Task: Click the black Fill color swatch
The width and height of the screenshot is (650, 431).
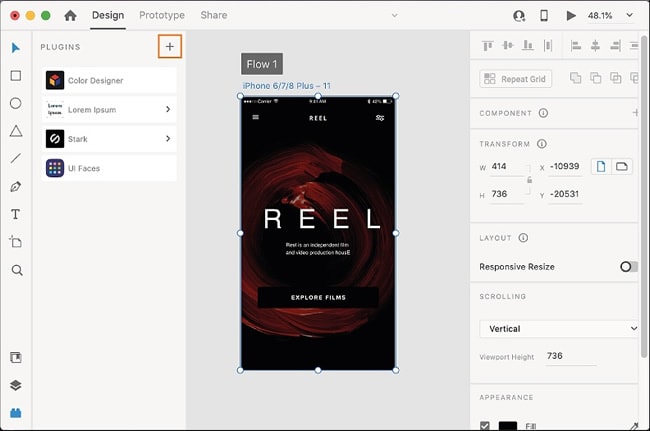Action: pos(508,426)
